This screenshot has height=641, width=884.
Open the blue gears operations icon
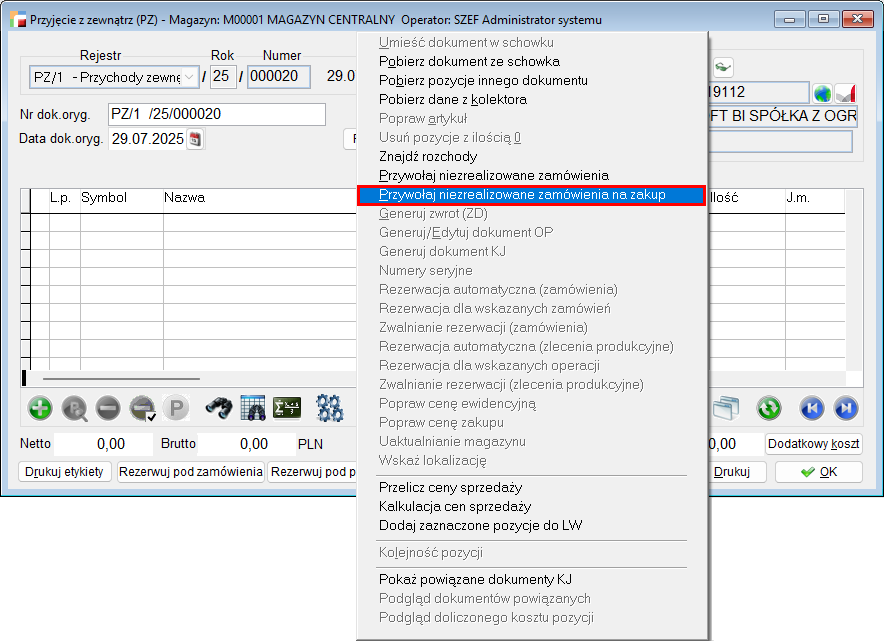pos(330,408)
